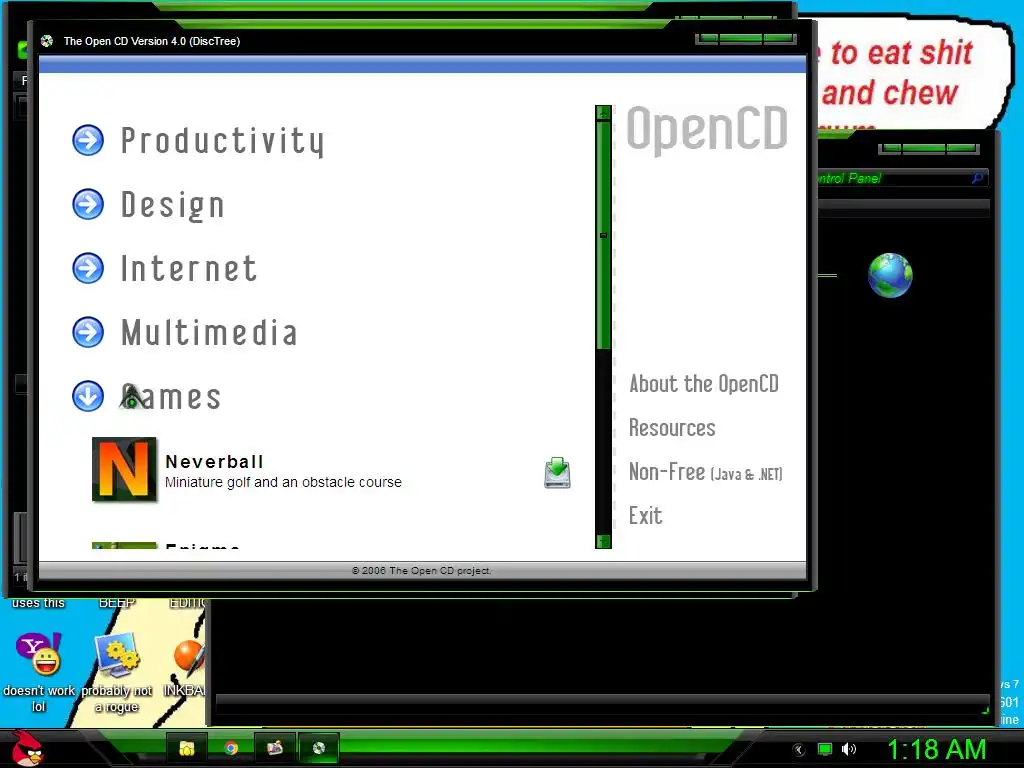Click the scrollbar up arrow

tap(603, 113)
